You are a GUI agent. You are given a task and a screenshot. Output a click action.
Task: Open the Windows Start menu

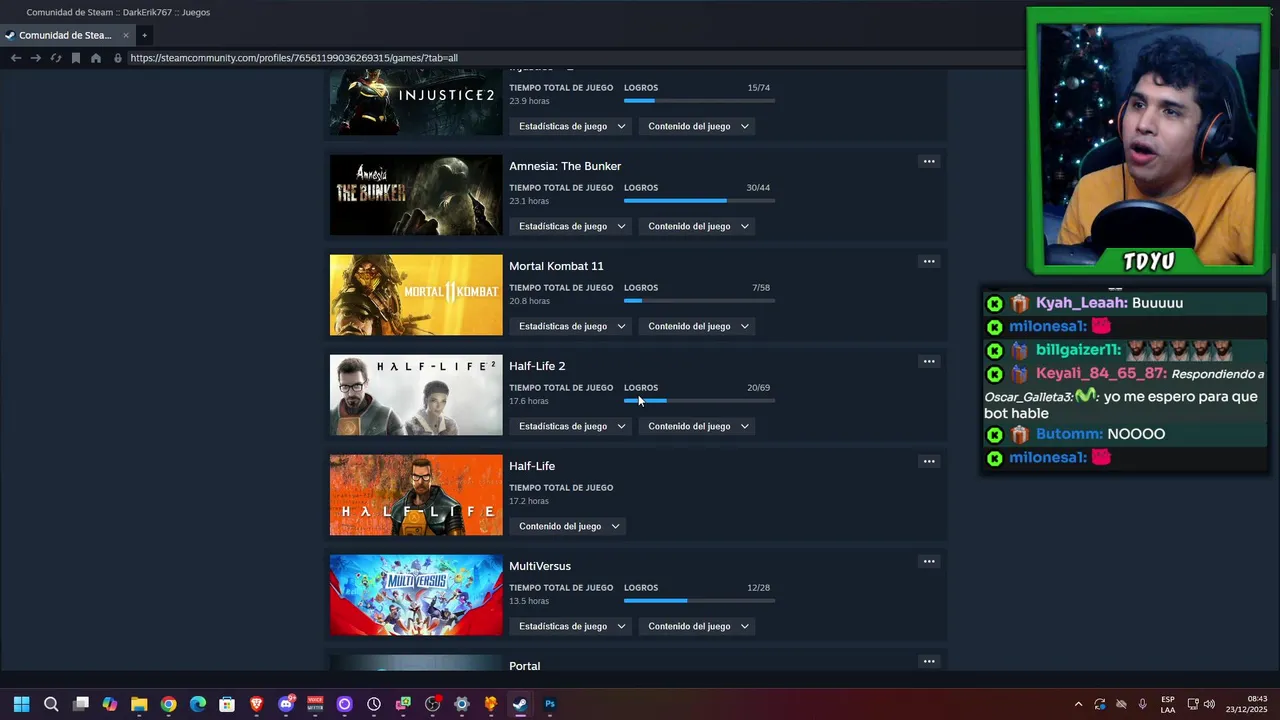pos(21,704)
